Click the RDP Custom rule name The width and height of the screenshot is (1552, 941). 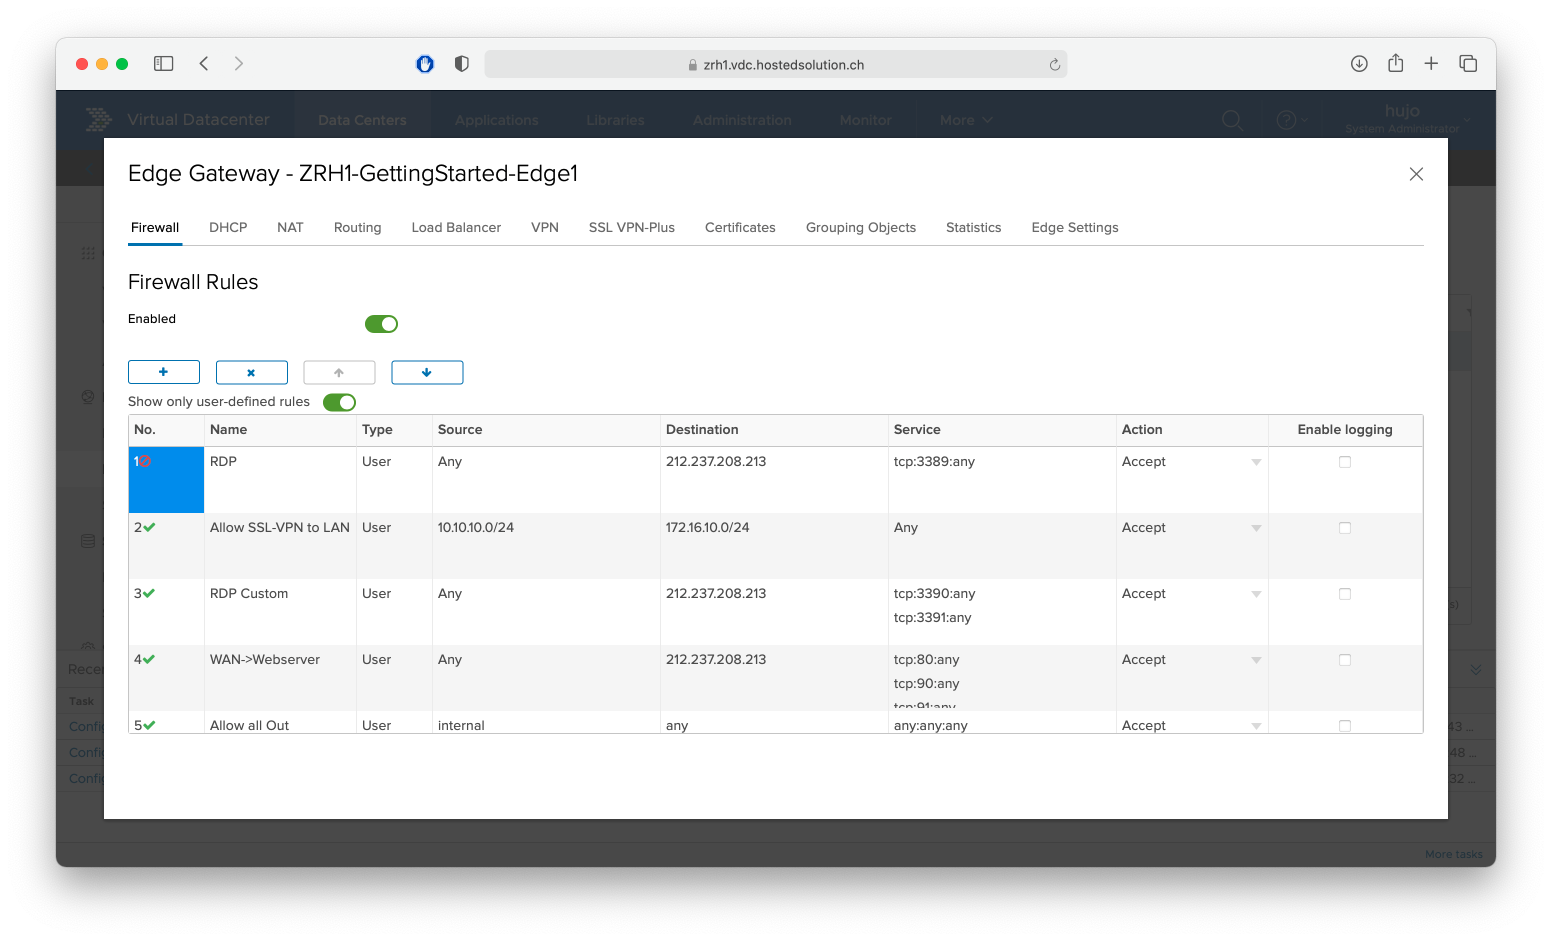point(249,593)
